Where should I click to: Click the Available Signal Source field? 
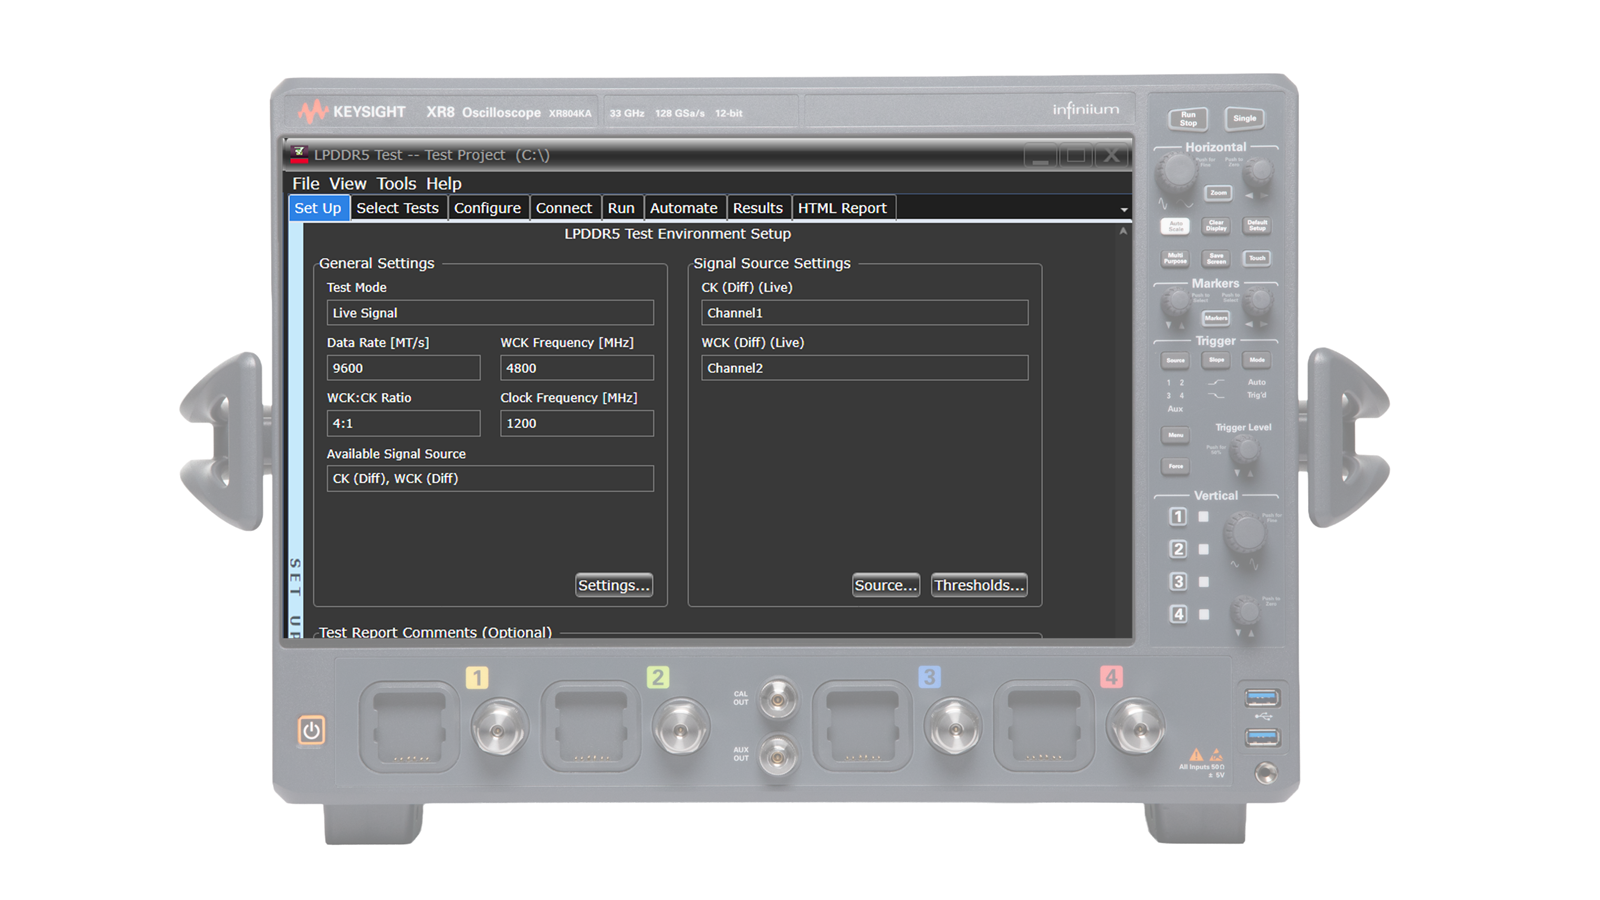tap(490, 478)
